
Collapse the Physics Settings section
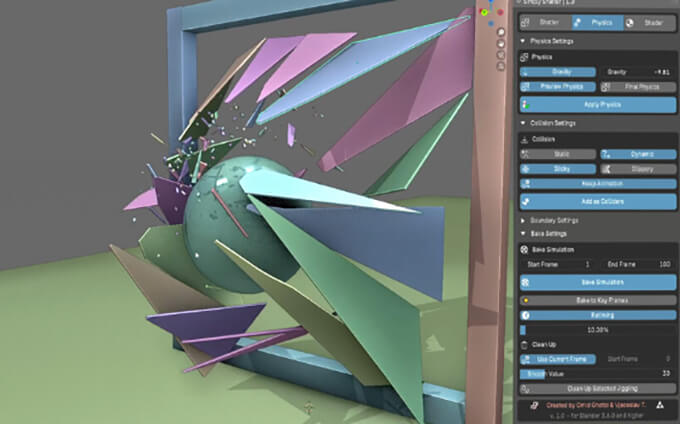(523, 41)
